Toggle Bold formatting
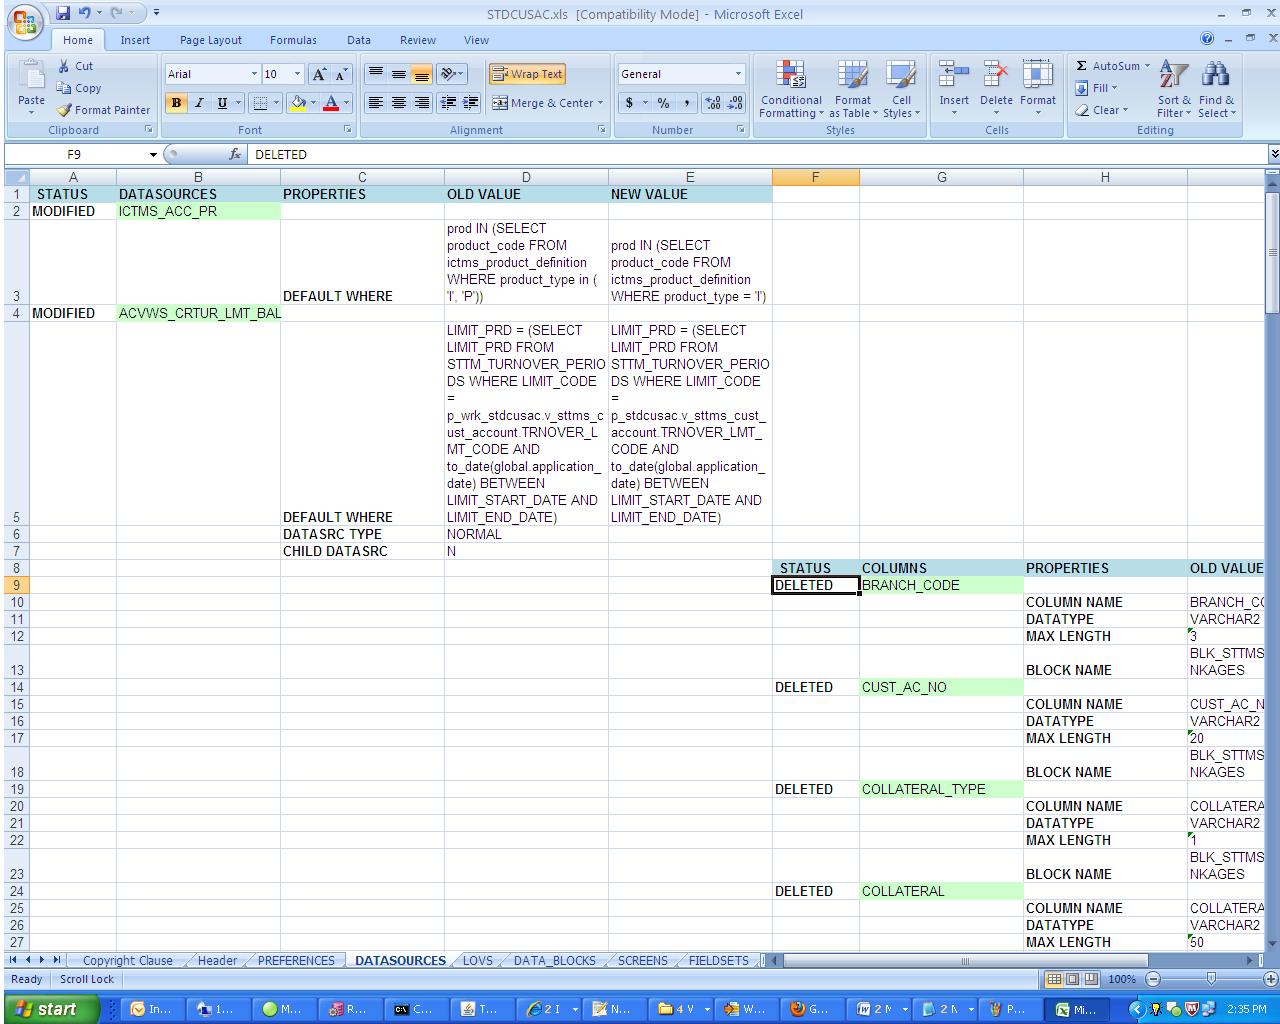The width and height of the screenshot is (1280, 1024). [176, 103]
